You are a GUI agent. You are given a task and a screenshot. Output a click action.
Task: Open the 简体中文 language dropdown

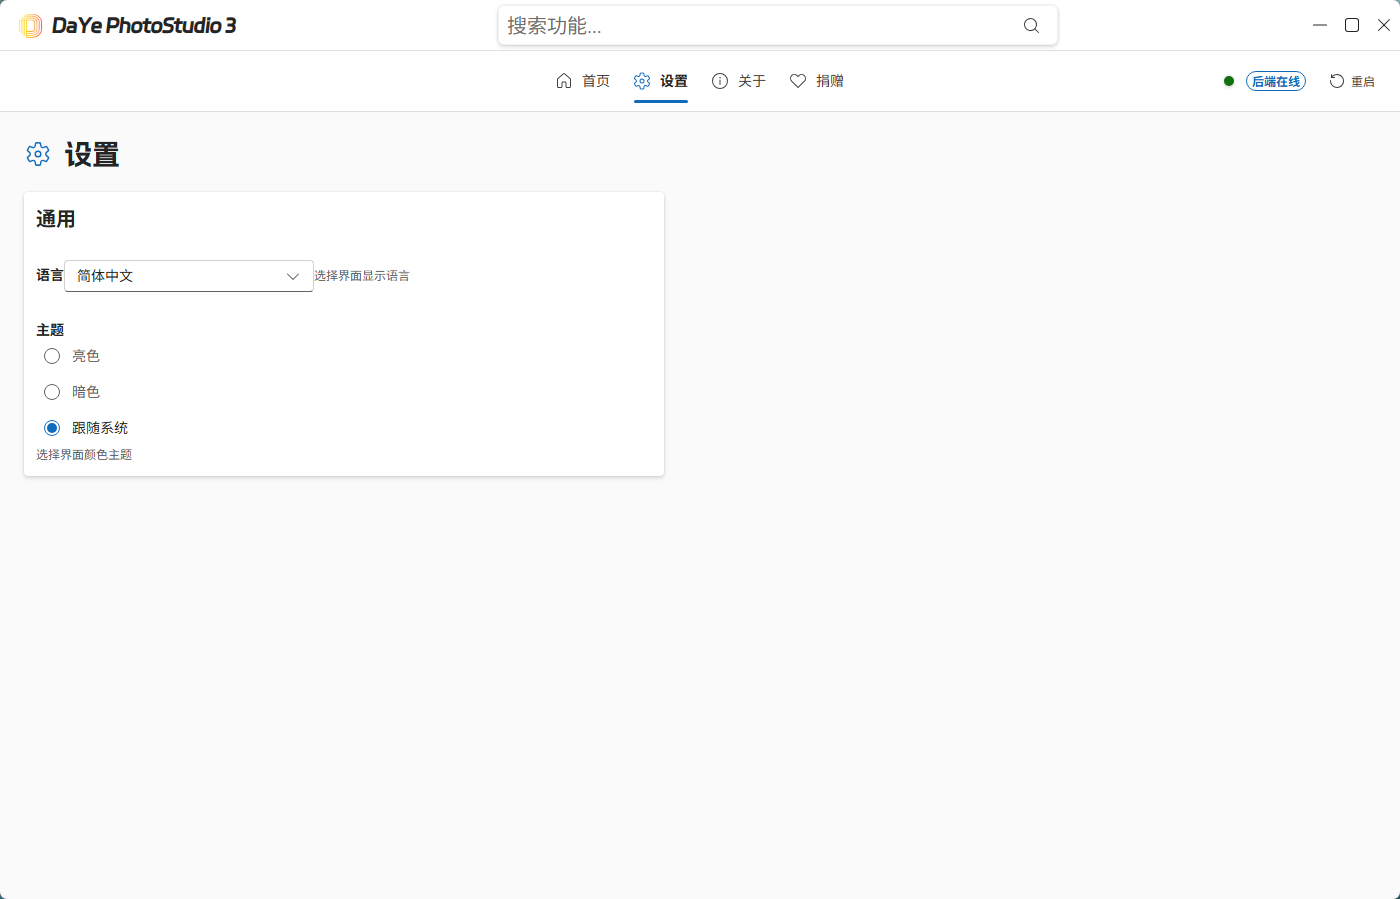pyautogui.click(x=189, y=276)
